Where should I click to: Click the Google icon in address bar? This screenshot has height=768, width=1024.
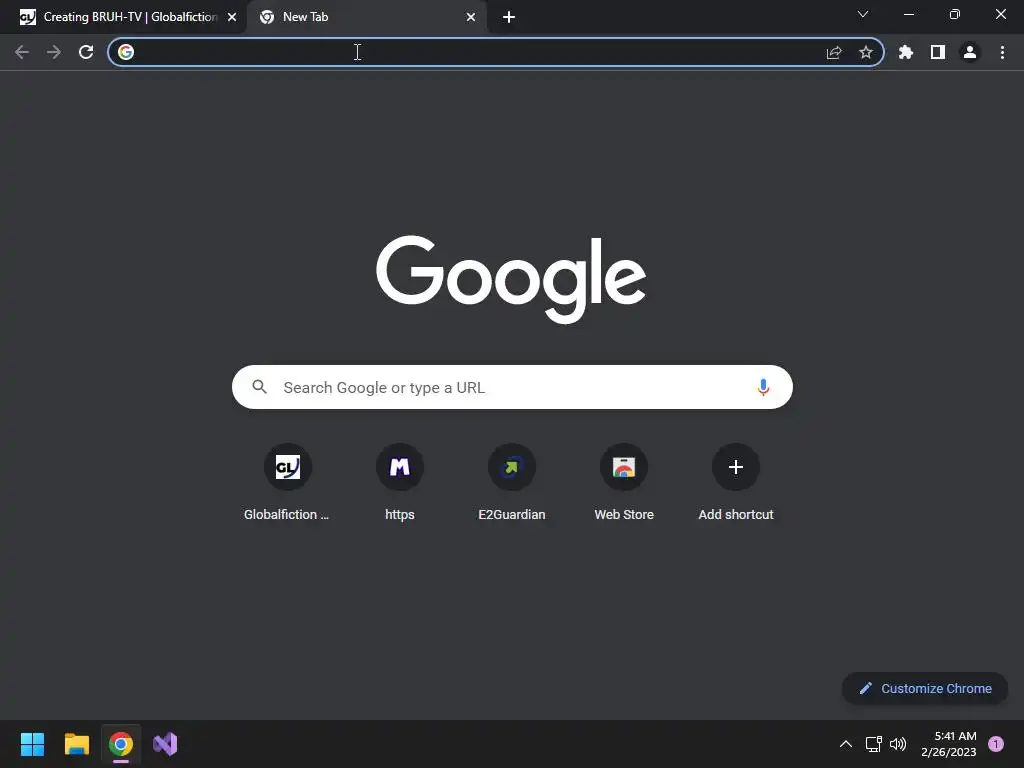[126, 52]
